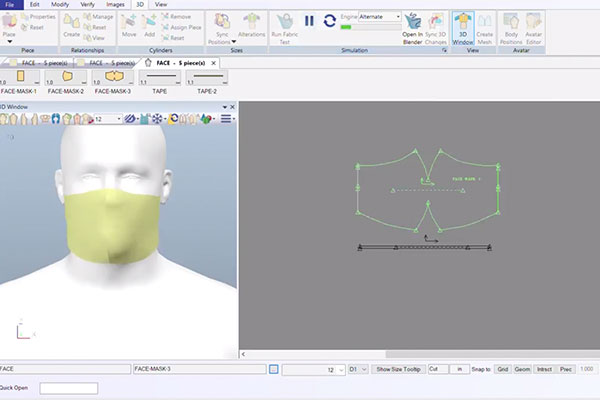Viewport: 600px width, 400px height.
Task: Open the File menu
Action: tap(9, 5)
